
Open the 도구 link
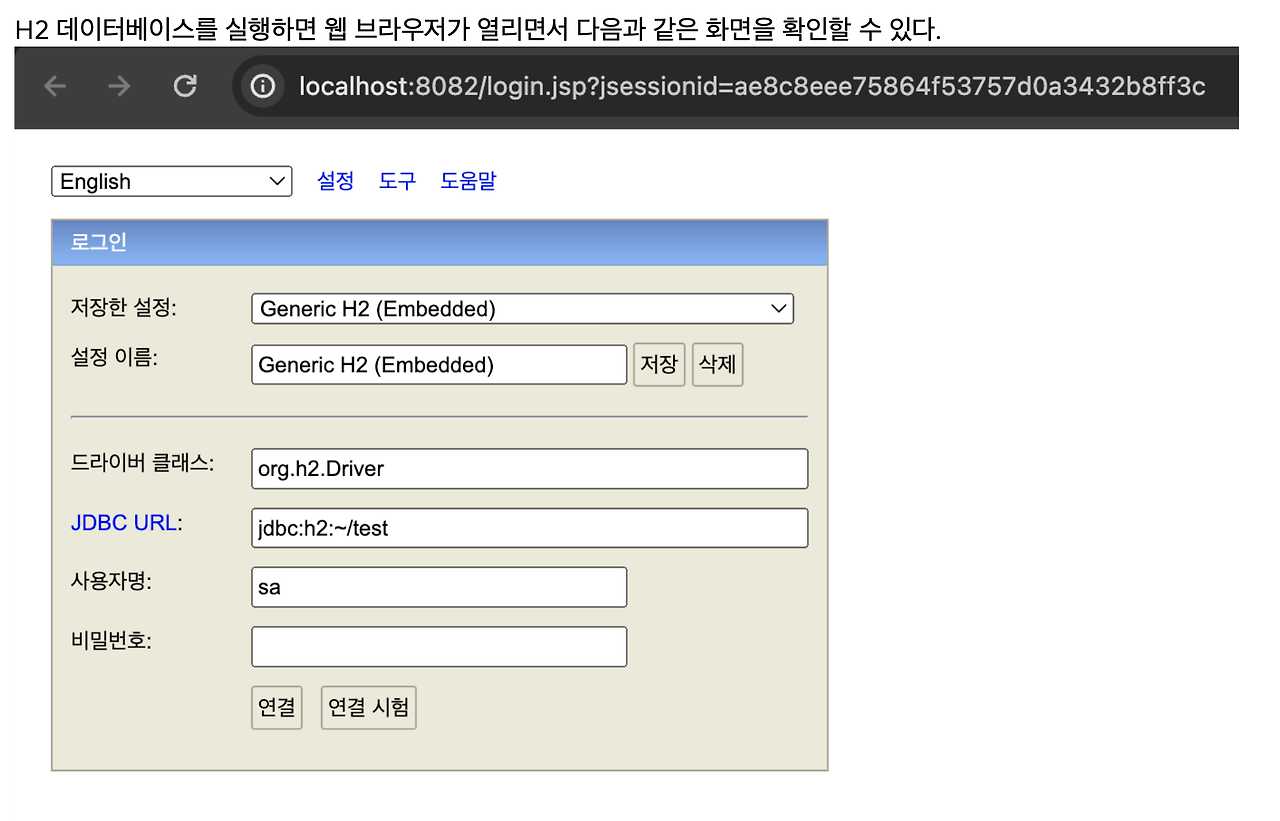398,181
